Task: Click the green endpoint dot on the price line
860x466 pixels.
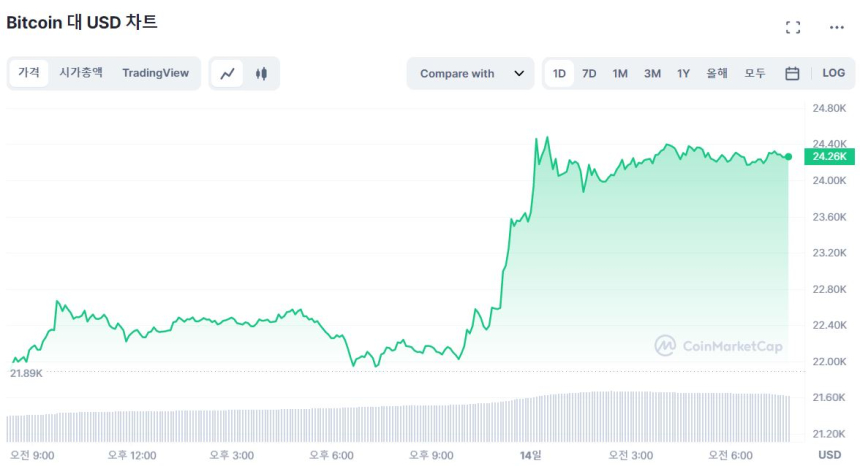Action: click(x=789, y=156)
